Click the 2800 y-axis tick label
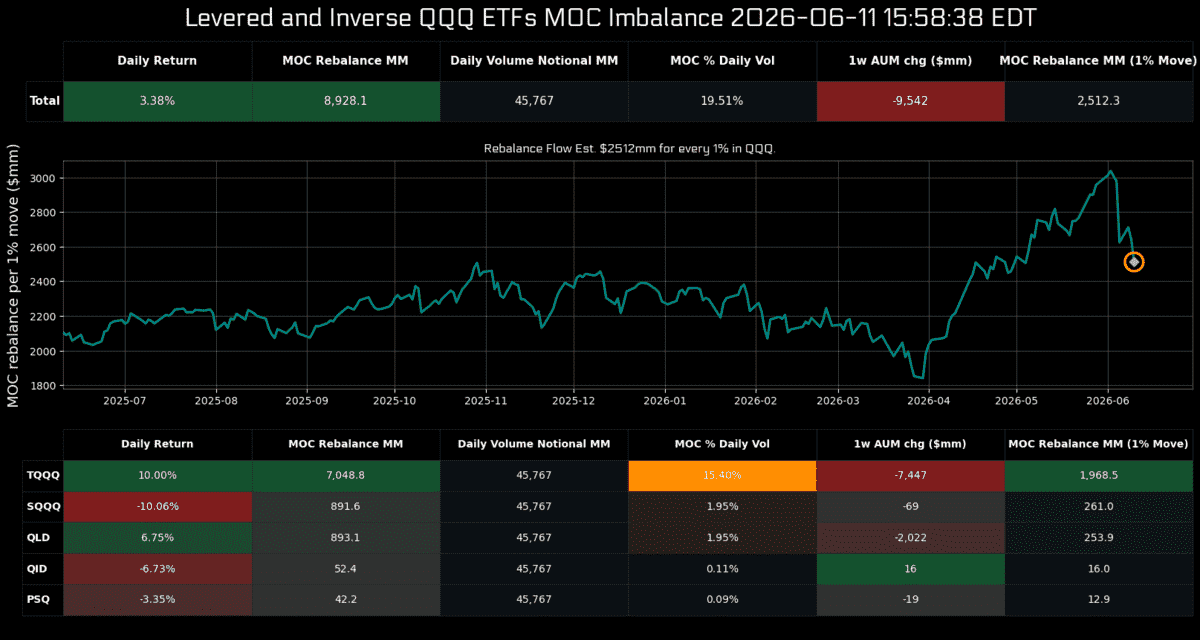Image resolution: width=1200 pixels, height=640 pixels. pos(43,213)
